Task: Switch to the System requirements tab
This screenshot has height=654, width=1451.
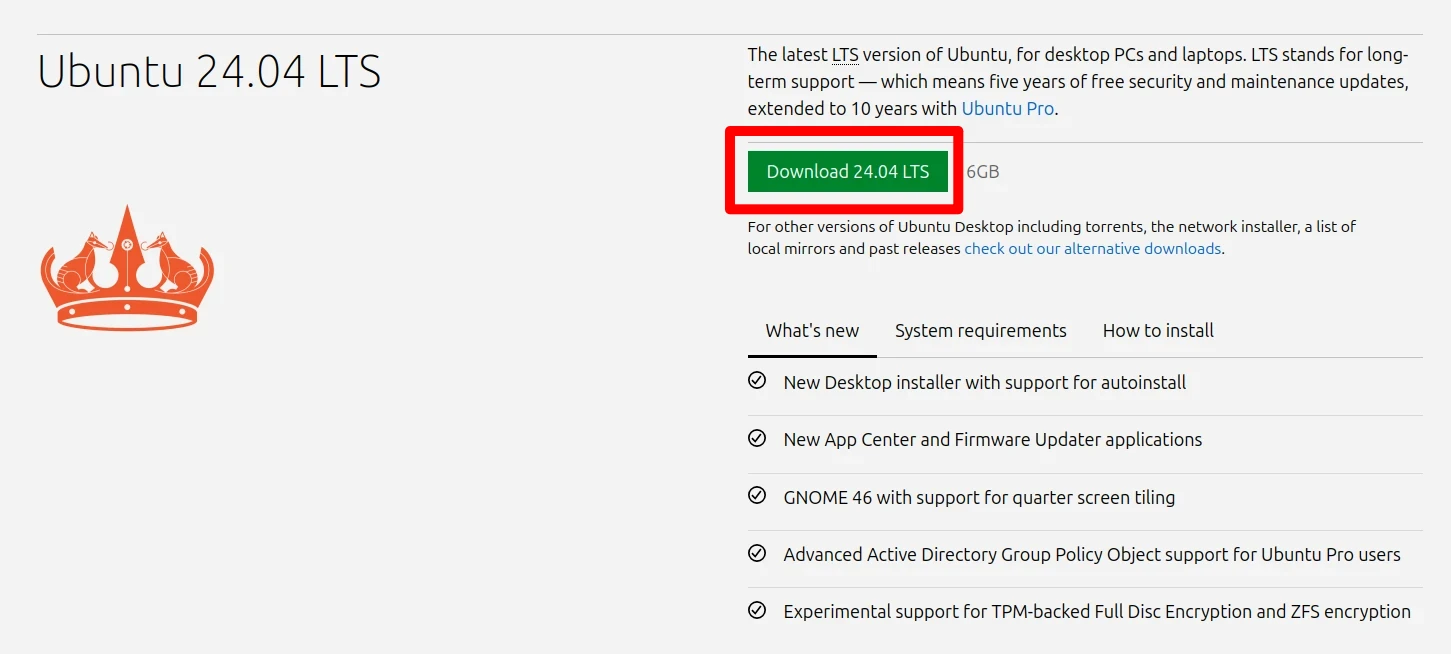Action: click(980, 330)
